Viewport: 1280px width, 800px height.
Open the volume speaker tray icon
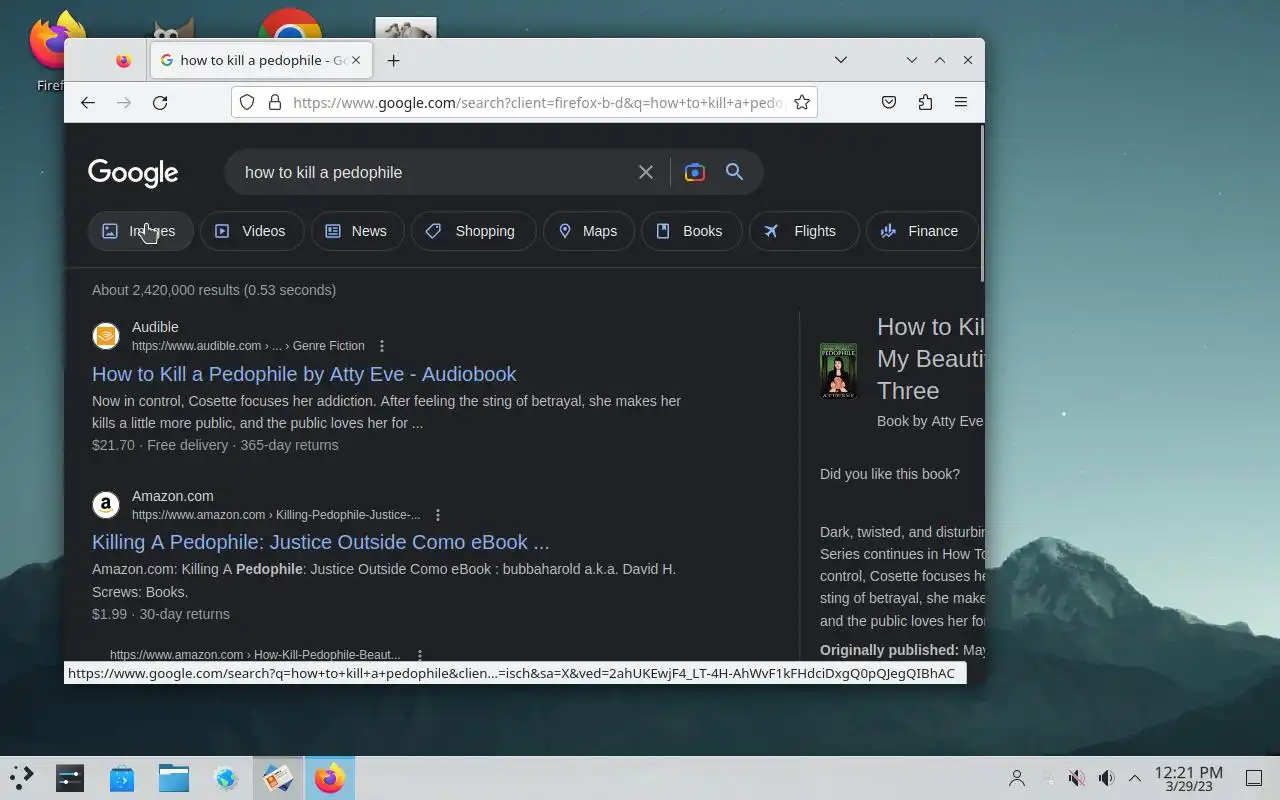pos(1106,778)
